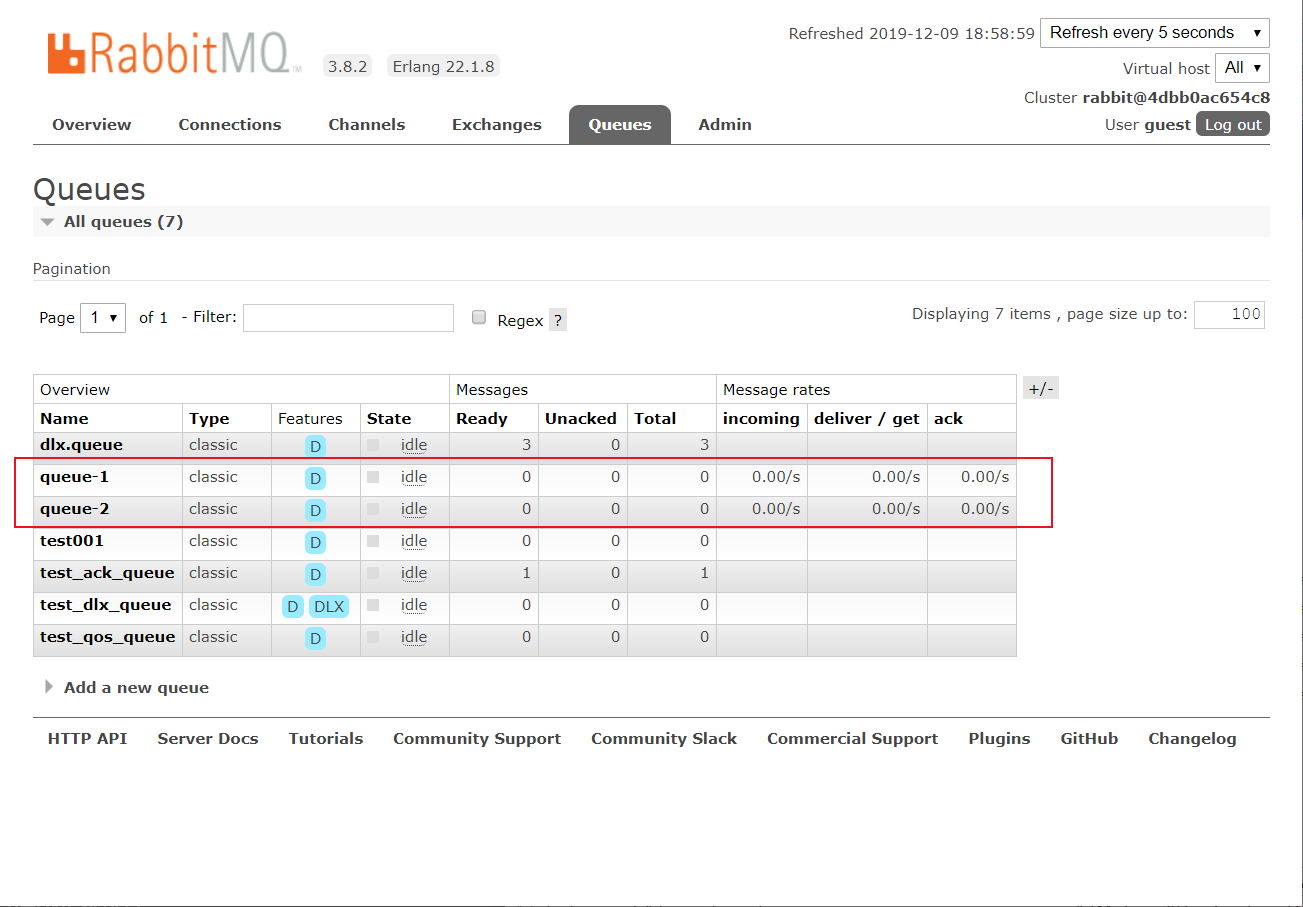The width and height of the screenshot is (1303, 907).
Task: Switch to the Connections tab
Action: coord(230,125)
